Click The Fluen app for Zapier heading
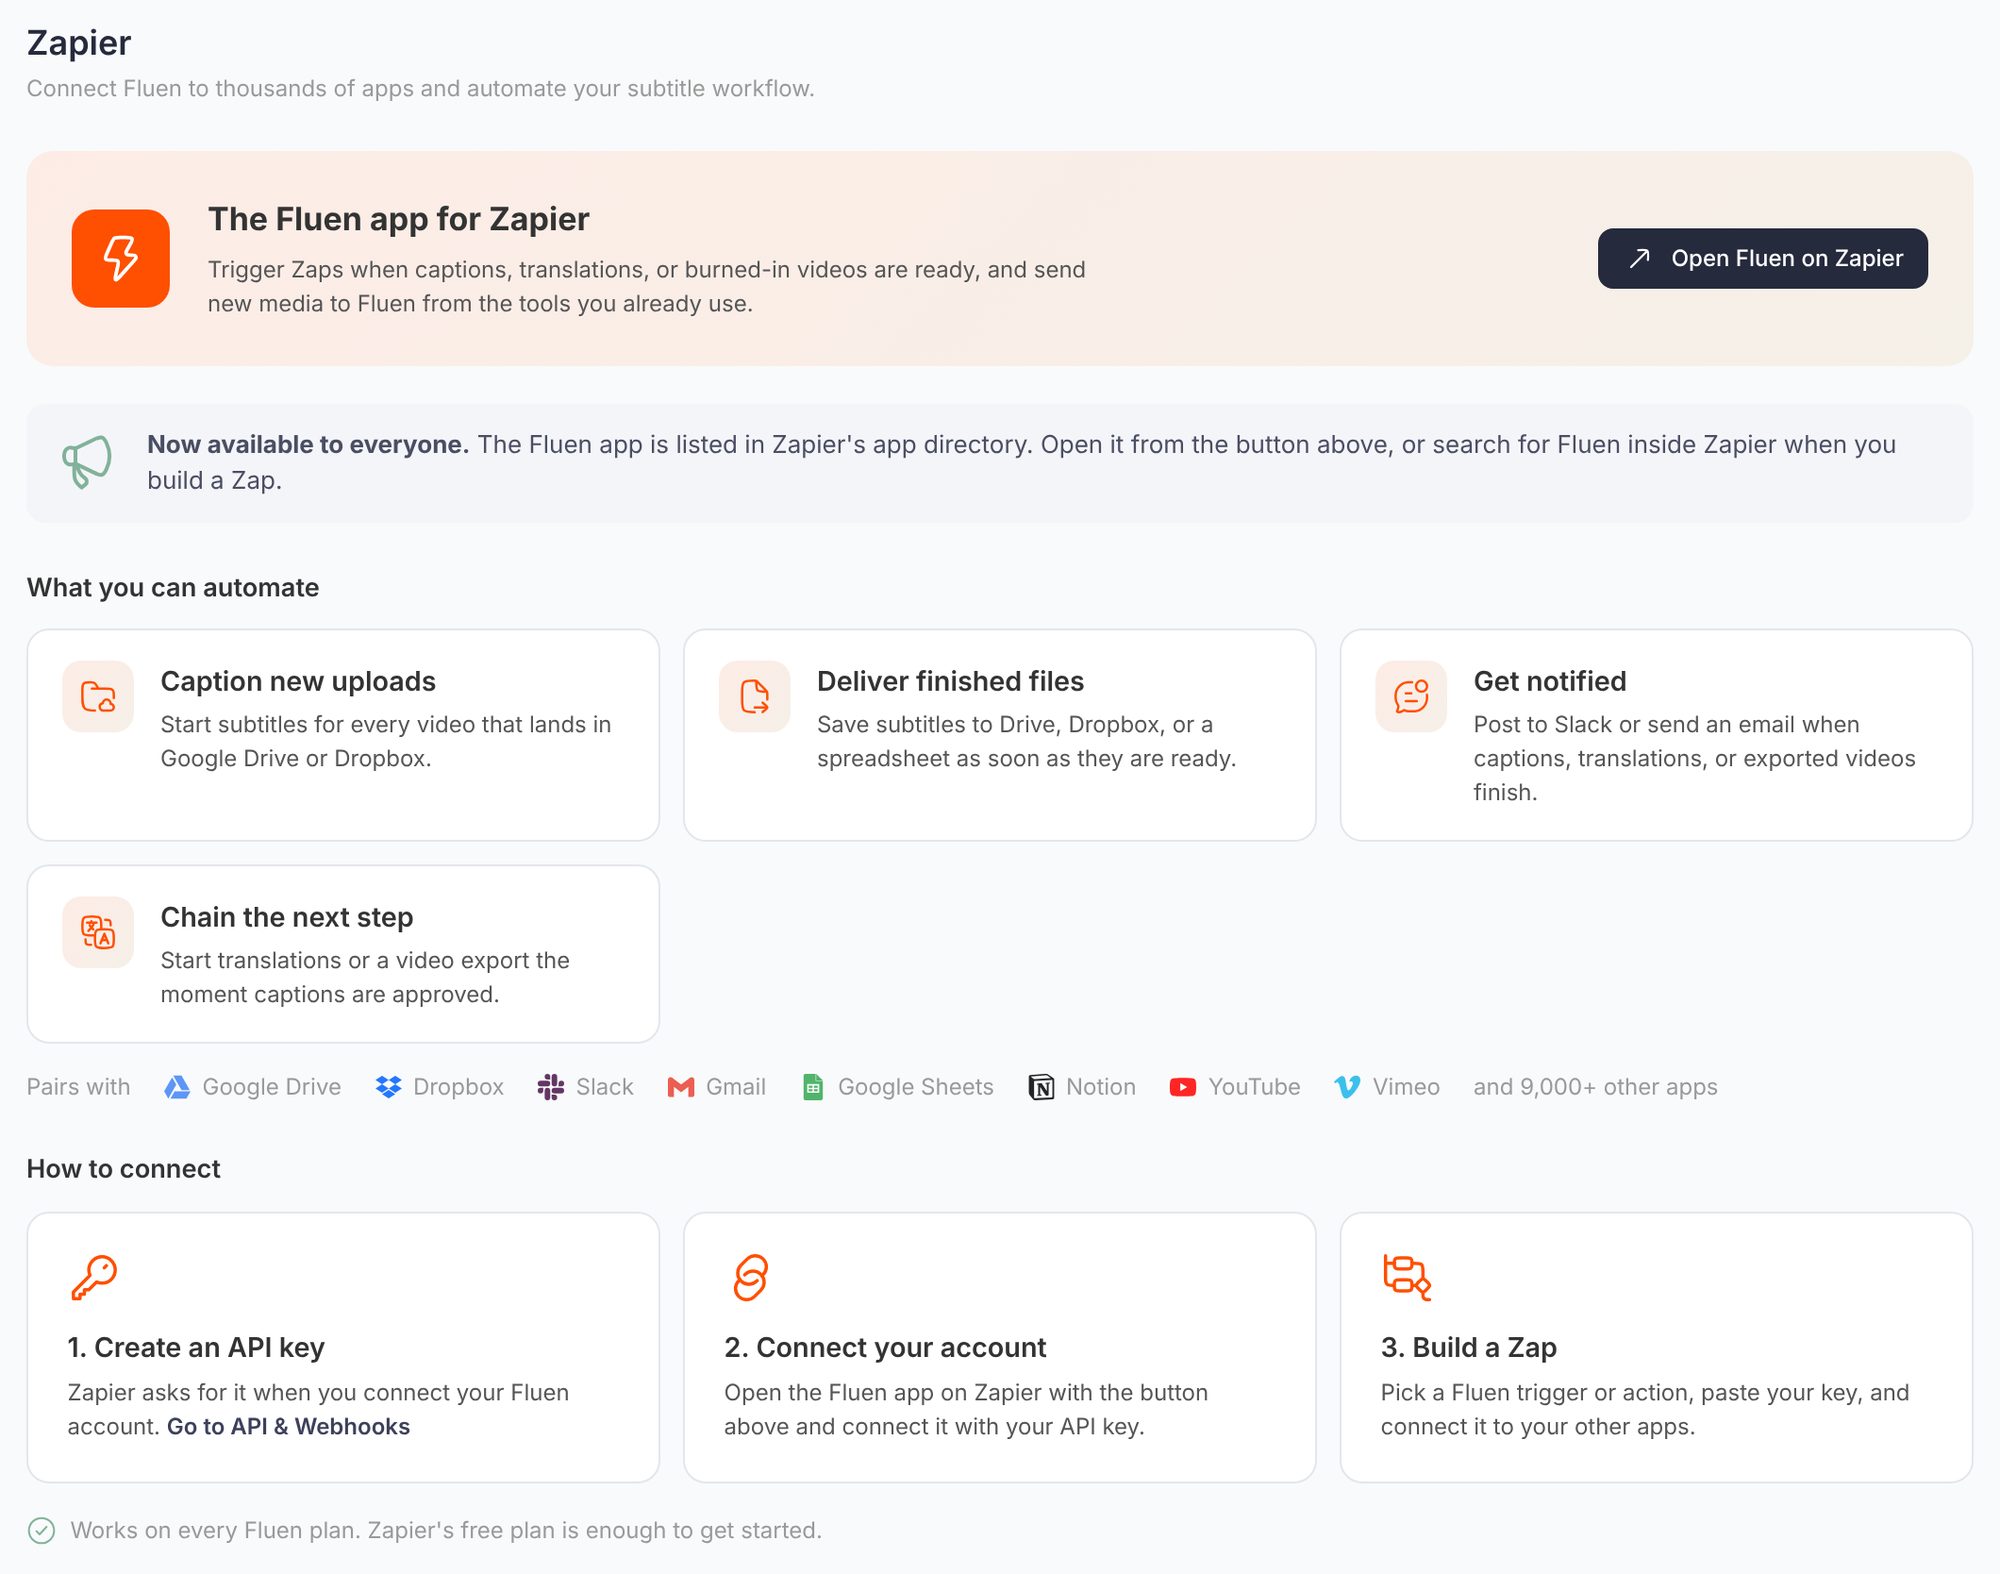 (399, 219)
